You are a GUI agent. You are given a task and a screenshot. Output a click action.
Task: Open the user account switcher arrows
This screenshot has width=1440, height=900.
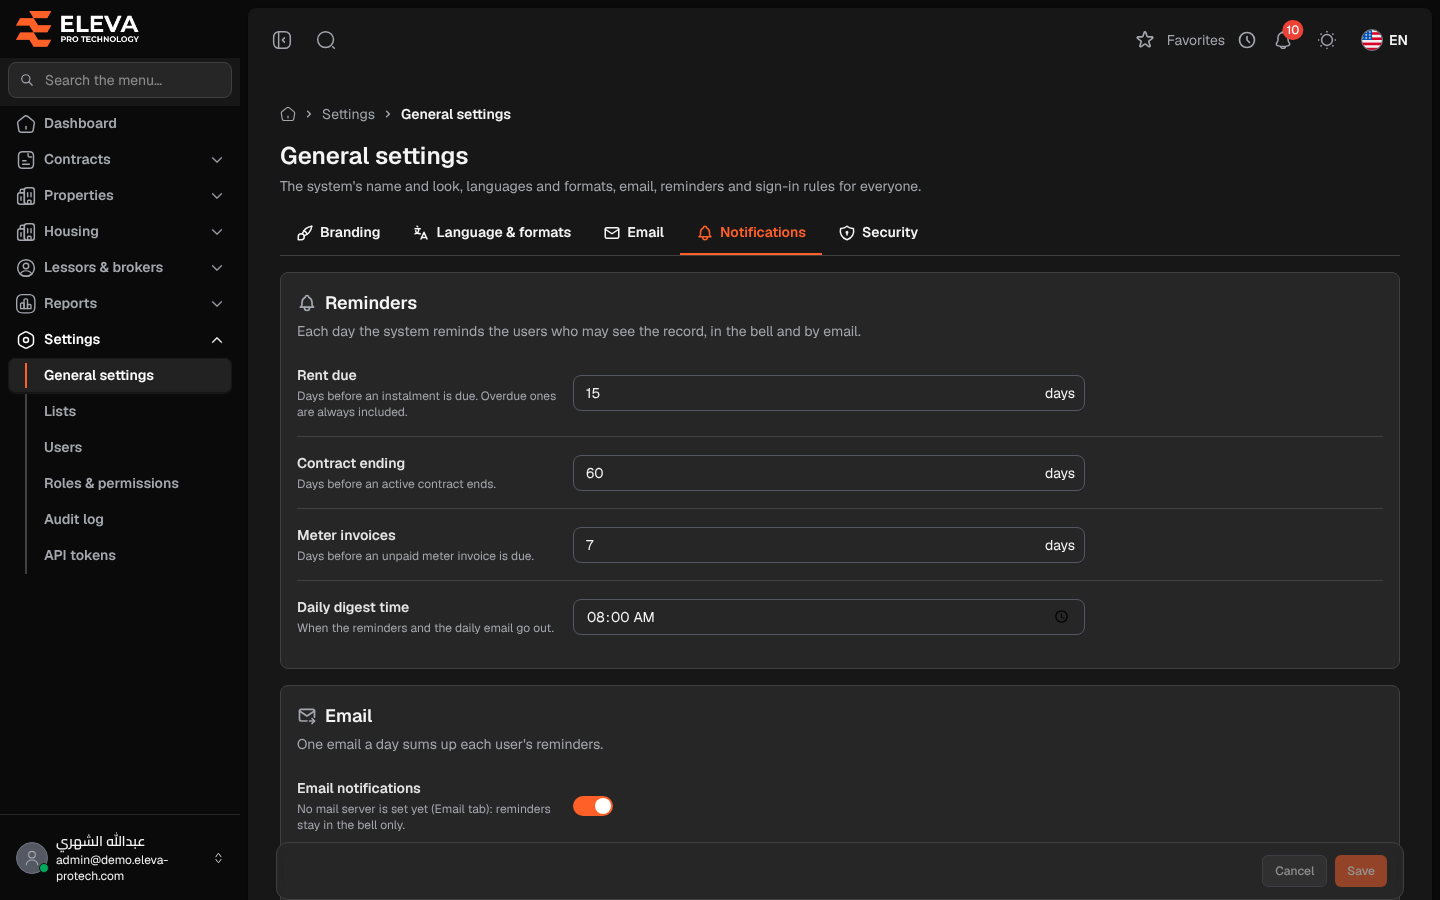218,858
